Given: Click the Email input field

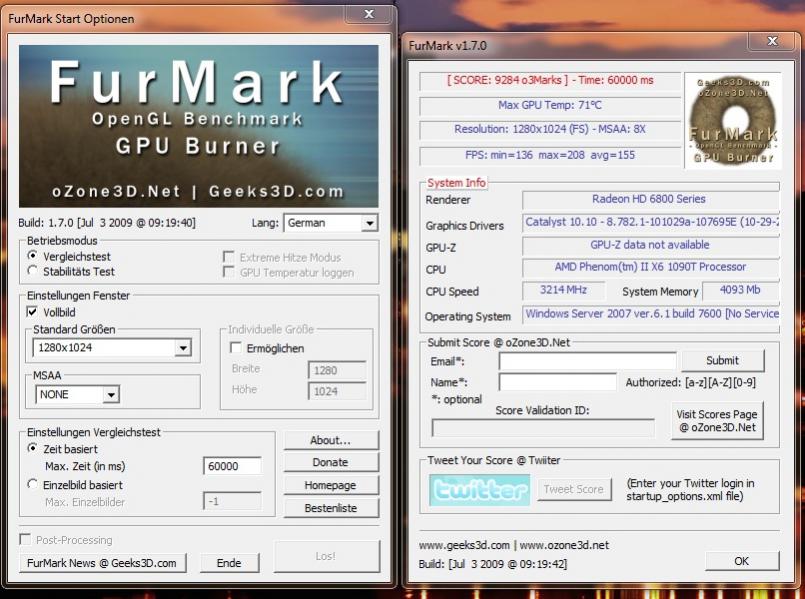Looking at the screenshot, I should [587, 361].
